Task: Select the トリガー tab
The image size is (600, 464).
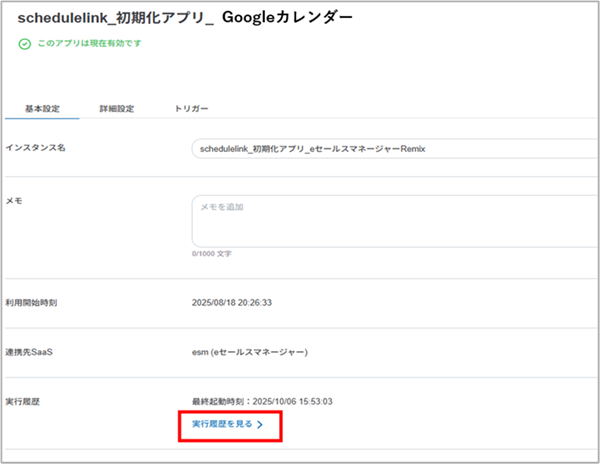Action: [191, 108]
